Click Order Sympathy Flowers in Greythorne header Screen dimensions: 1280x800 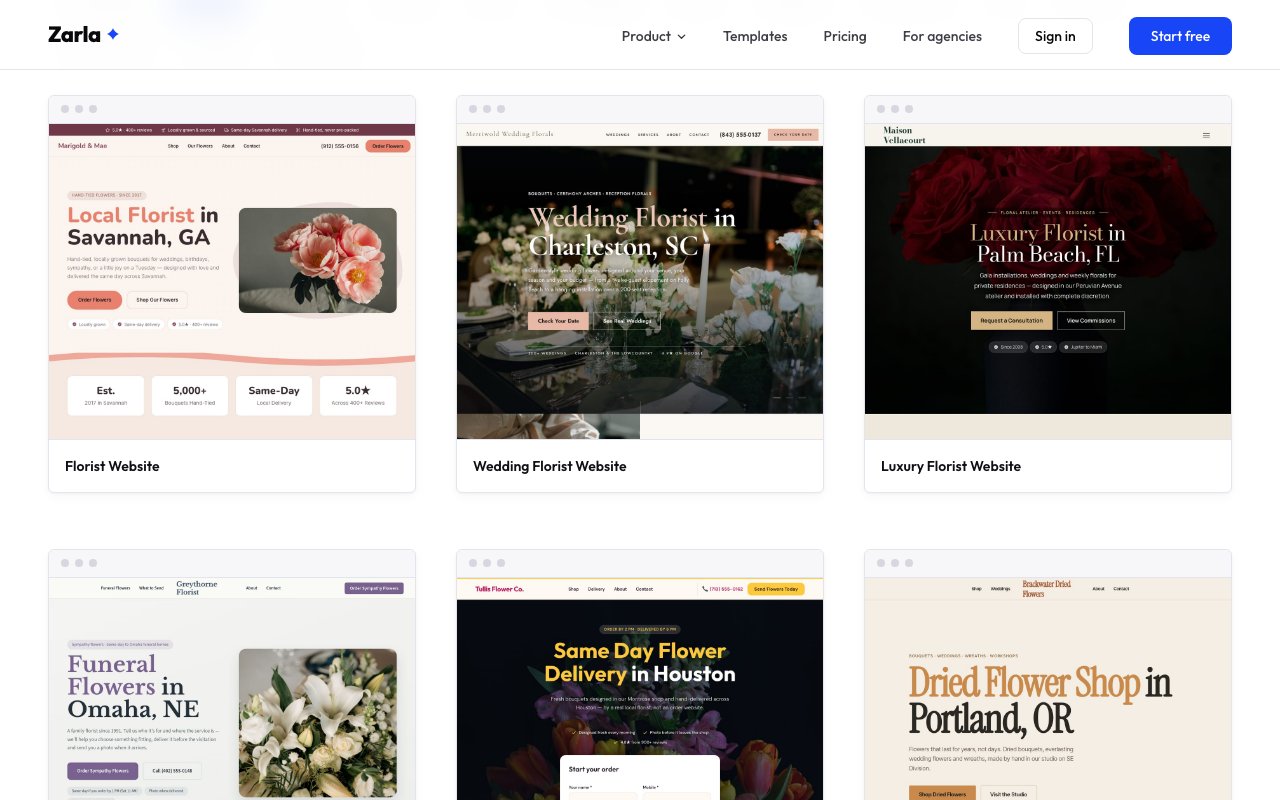373,588
